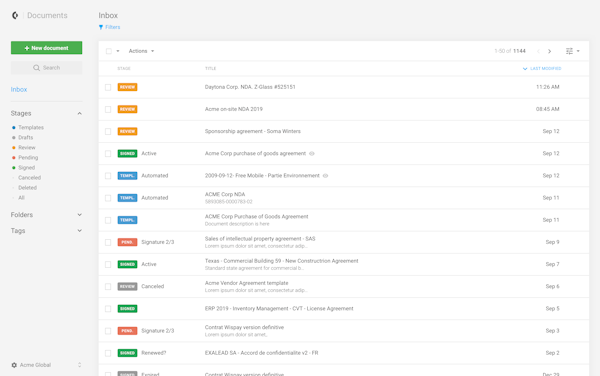Click the Search input field

click(x=46, y=68)
